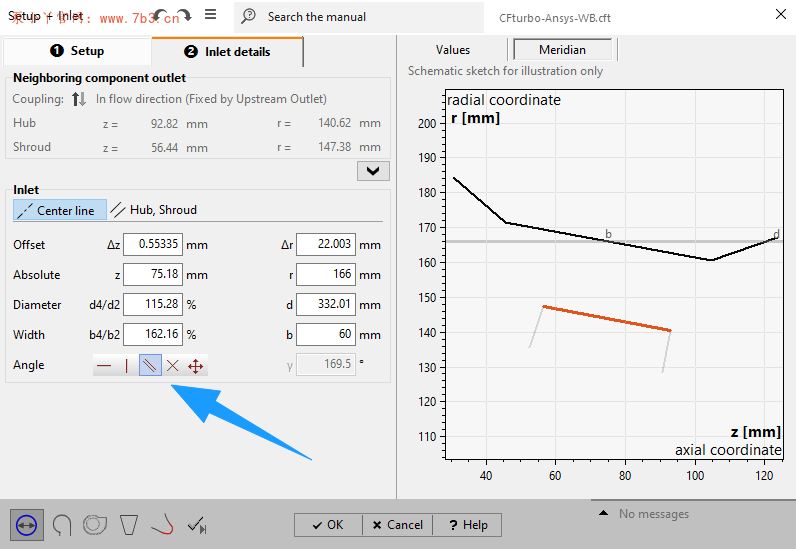Switch to the Setup tab
The width and height of the screenshot is (796, 549).
tap(77, 51)
